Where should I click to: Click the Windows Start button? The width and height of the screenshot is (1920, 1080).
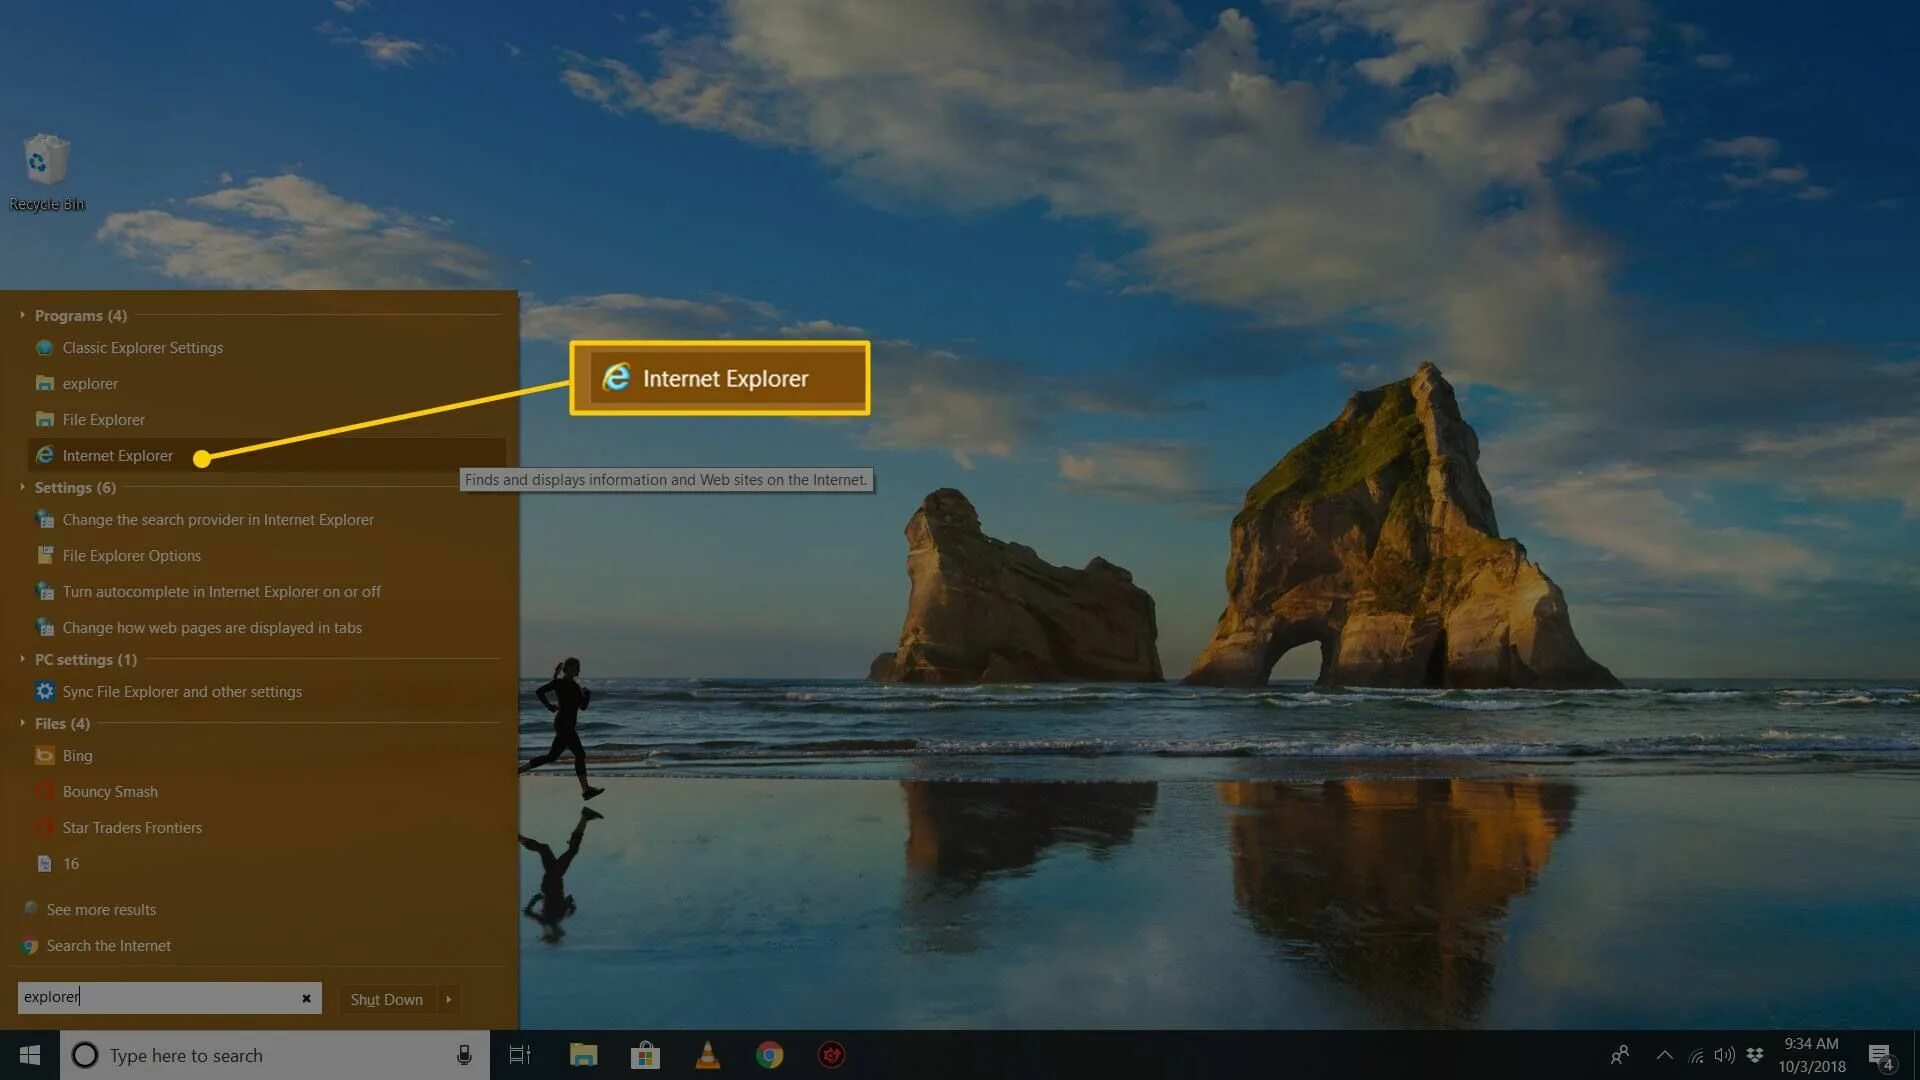click(x=29, y=1055)
